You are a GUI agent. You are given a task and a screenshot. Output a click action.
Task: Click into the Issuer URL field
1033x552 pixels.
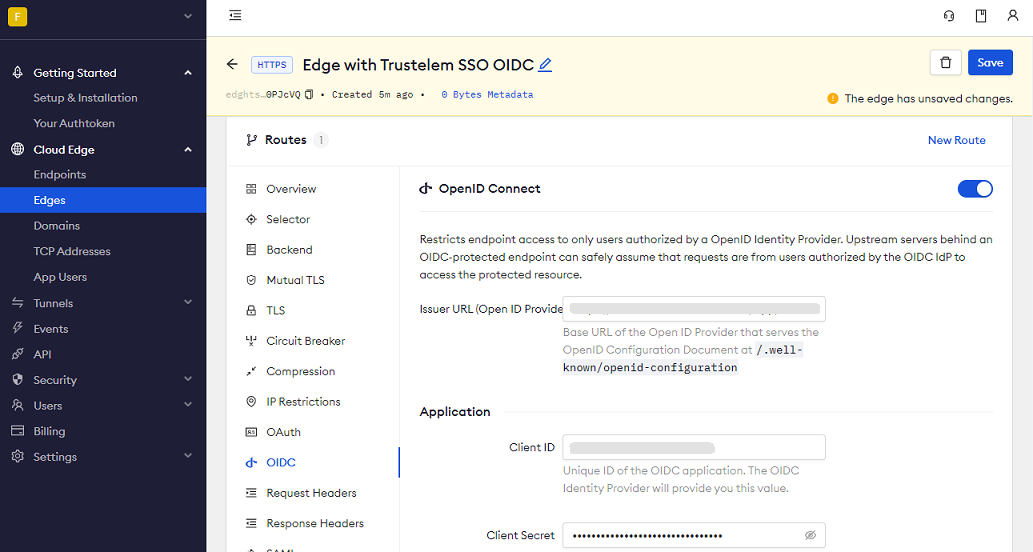tap(694, 309)
